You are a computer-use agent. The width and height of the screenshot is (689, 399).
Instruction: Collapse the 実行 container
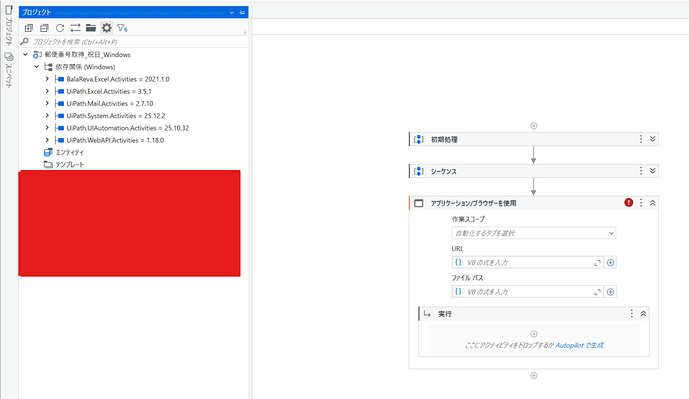tap(643, 313)
